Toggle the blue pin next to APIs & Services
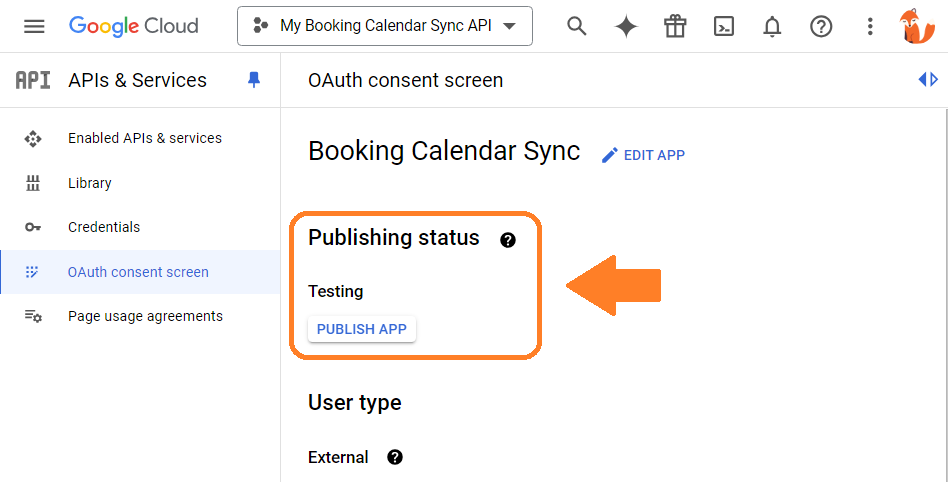 point(254,80)
